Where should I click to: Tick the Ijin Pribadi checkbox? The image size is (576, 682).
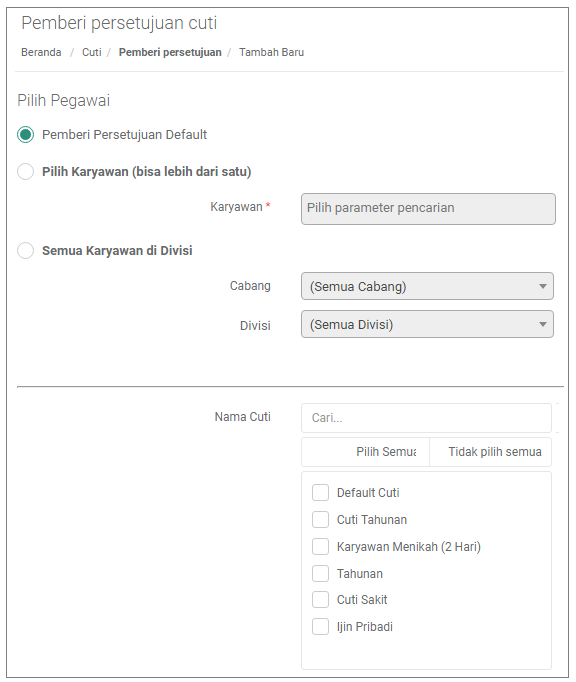(321, 627)
